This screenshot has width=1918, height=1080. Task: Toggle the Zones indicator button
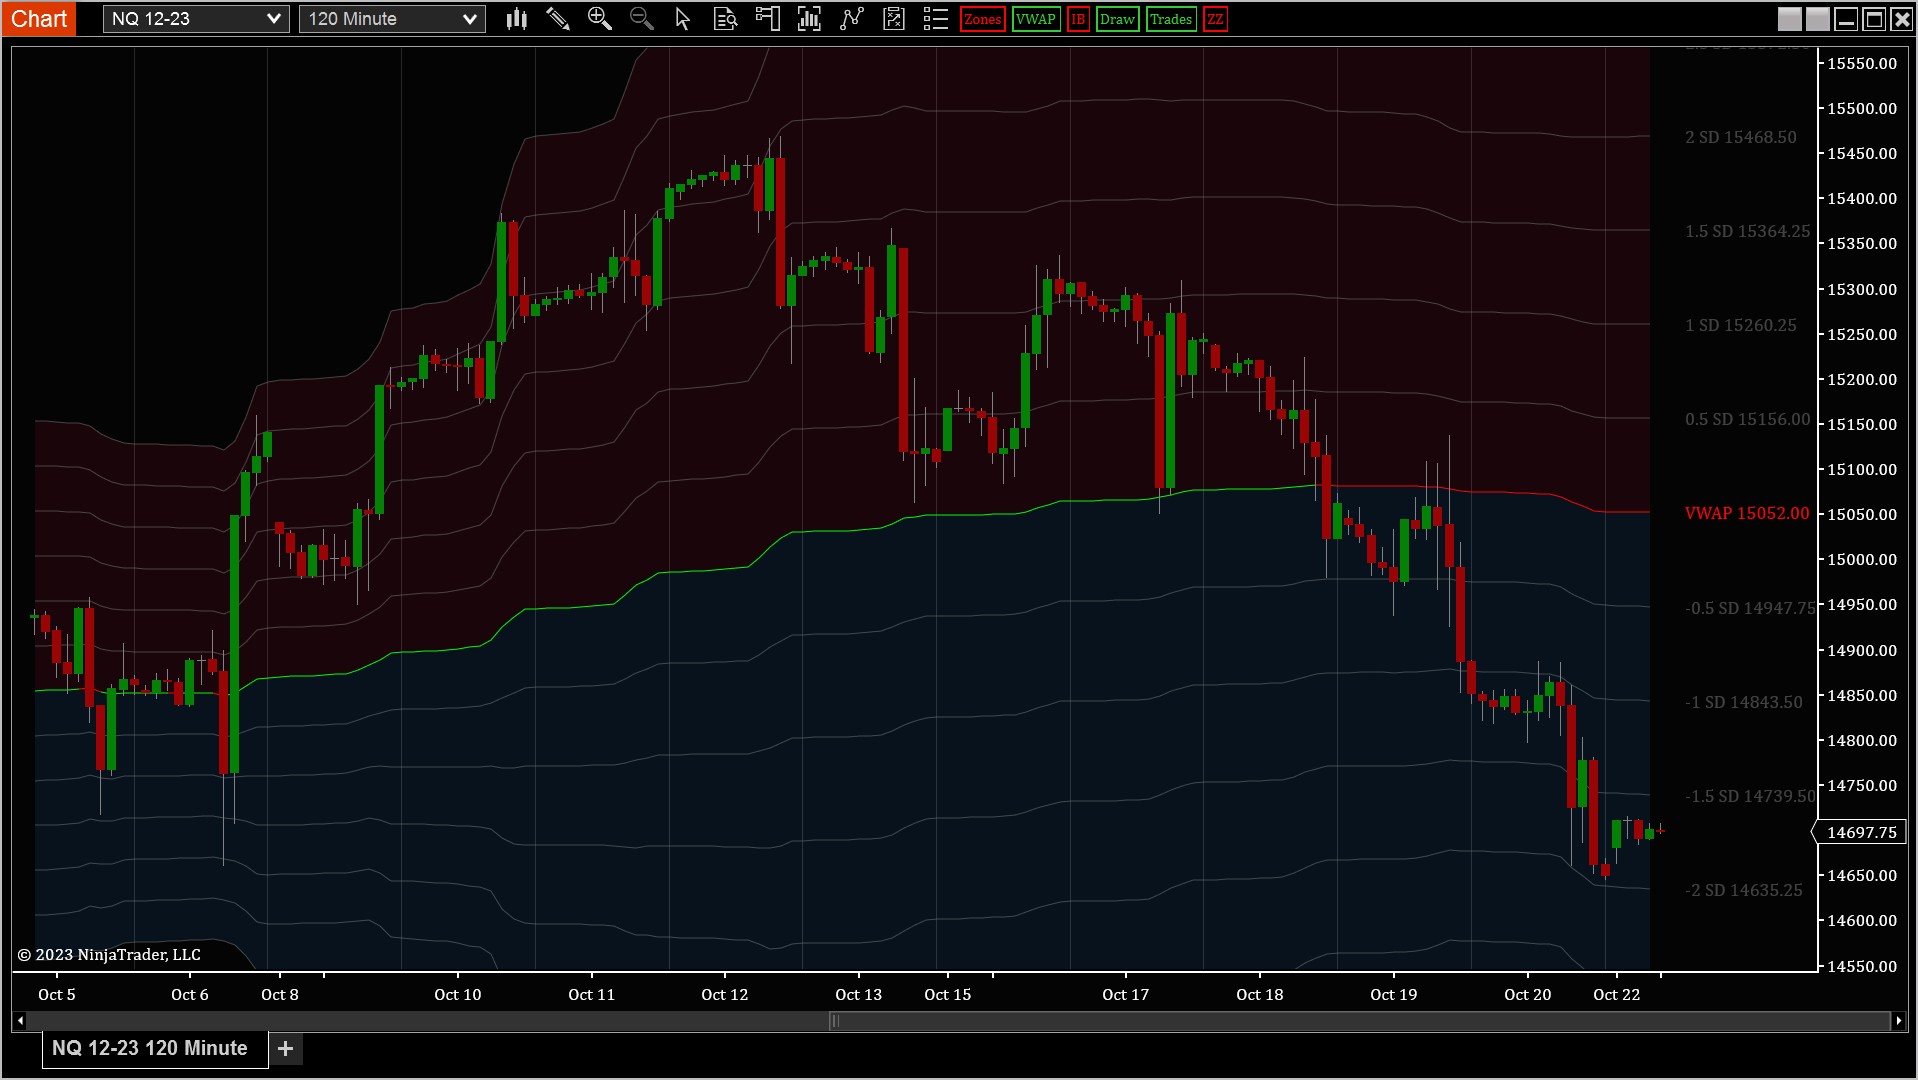[982, 19]
